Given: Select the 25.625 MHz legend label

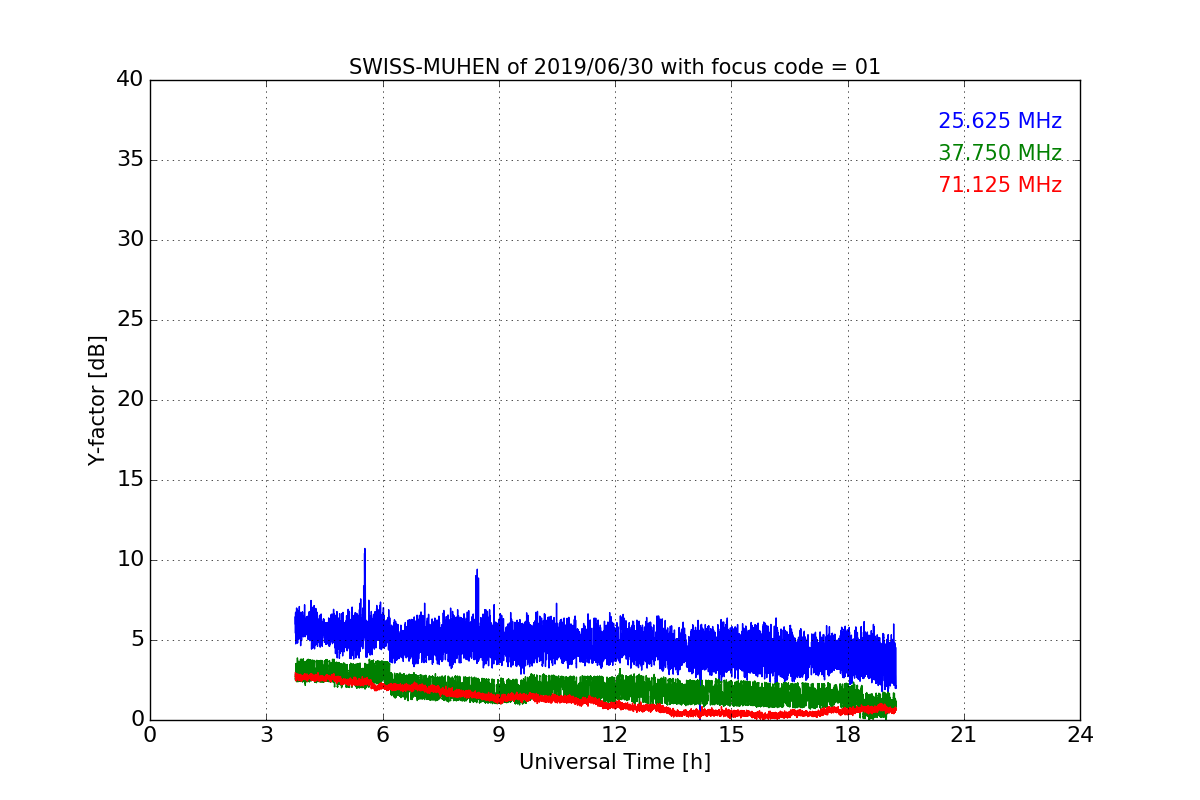Looking at the screenshot, I should (x=1000, y=121).
